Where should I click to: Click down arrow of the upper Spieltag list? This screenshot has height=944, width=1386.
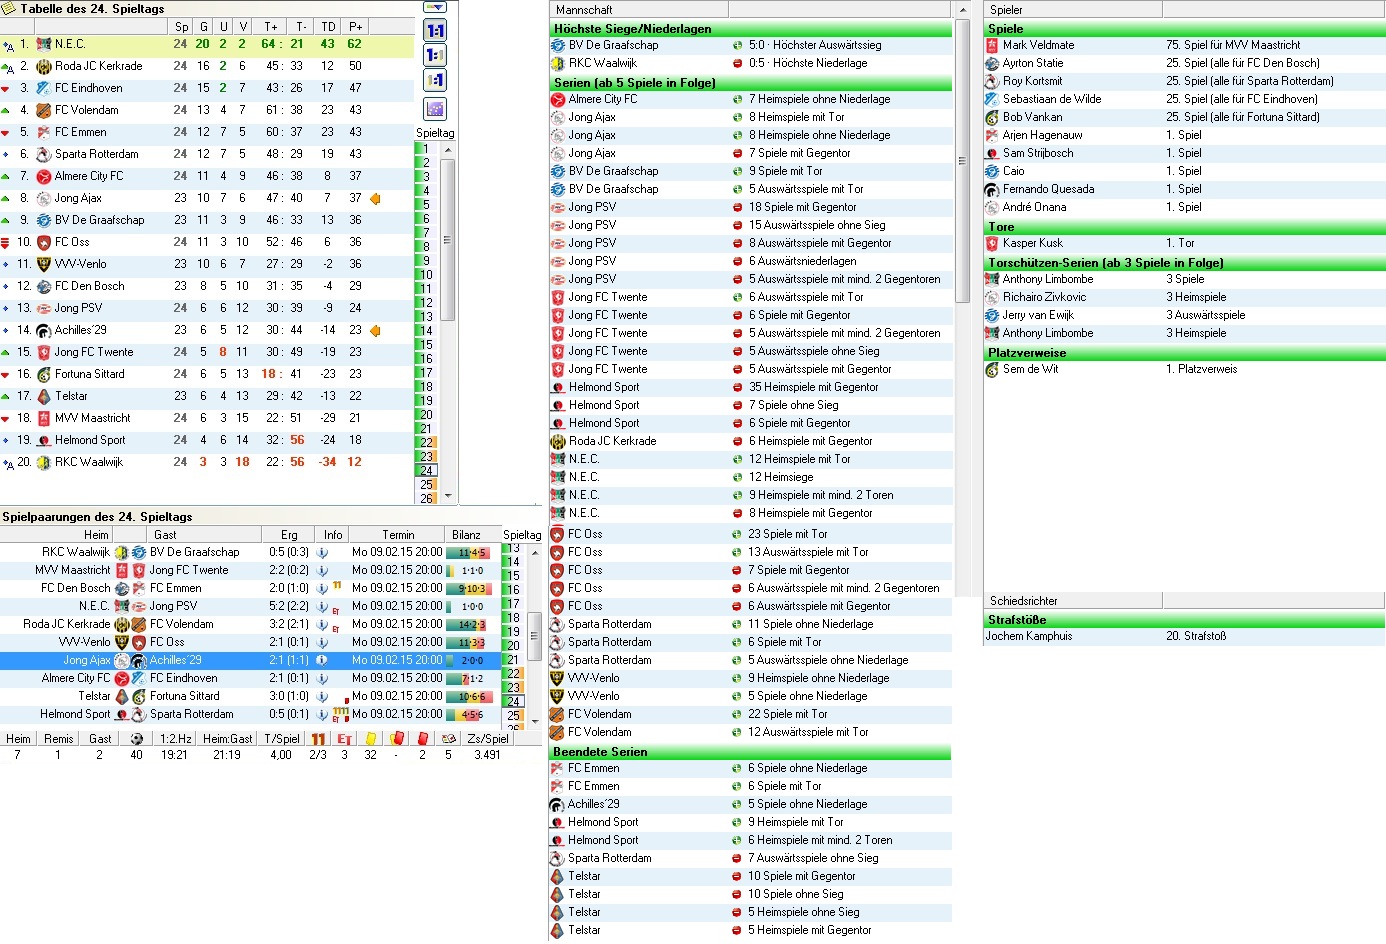448,495
